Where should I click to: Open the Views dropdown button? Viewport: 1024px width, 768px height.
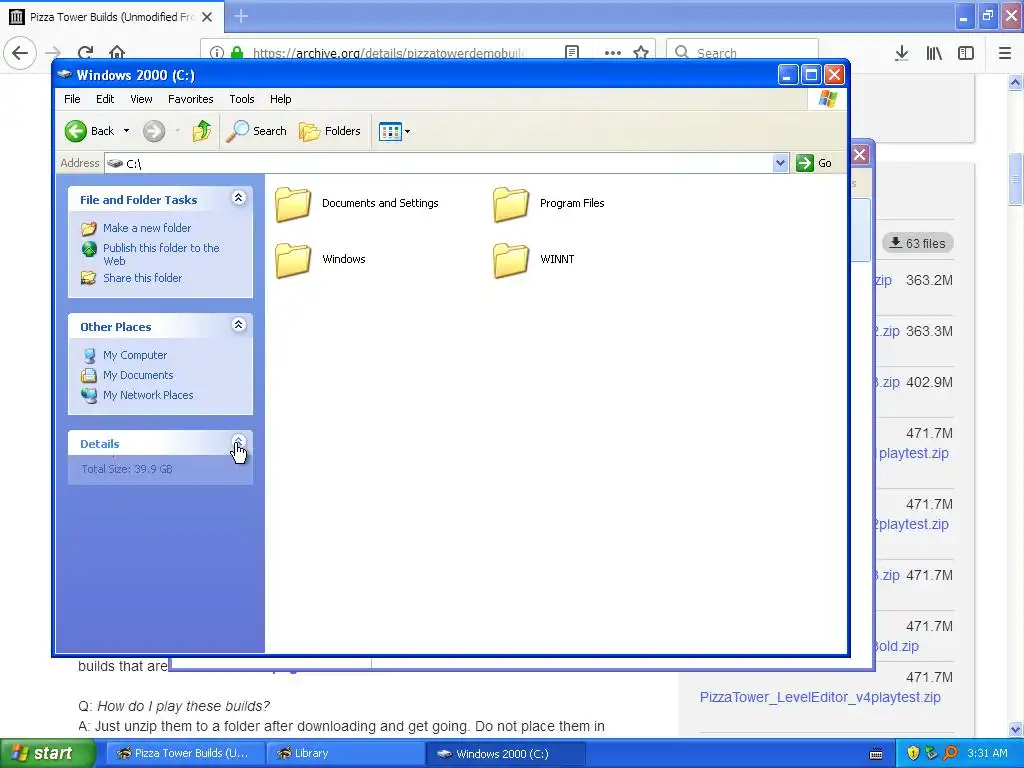pos(394,131)
